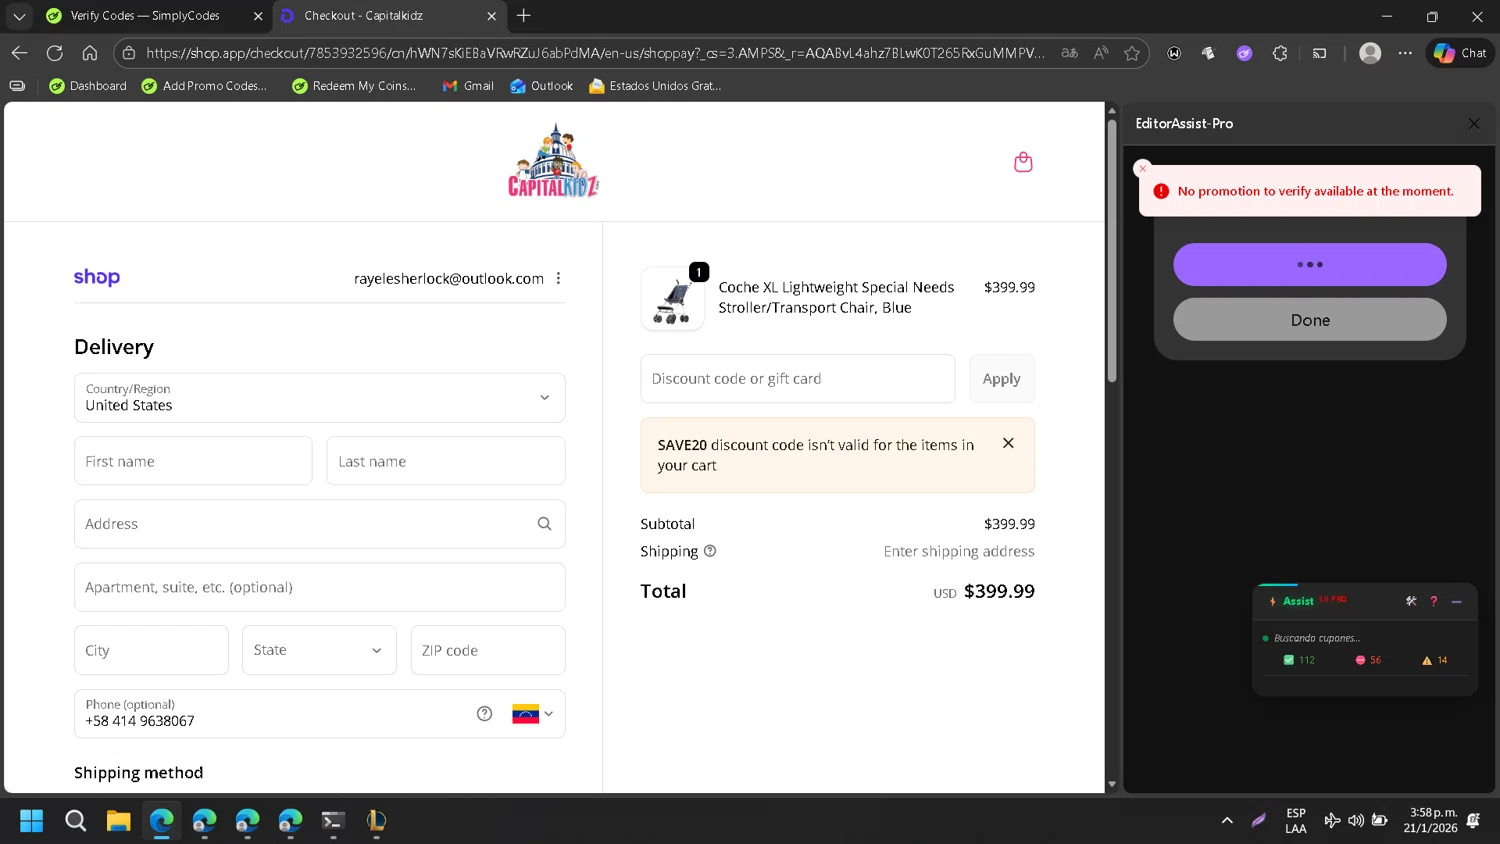Click the address search magnifier icon
This screenshot has height=844, width=1500.
tap(544, 524)
